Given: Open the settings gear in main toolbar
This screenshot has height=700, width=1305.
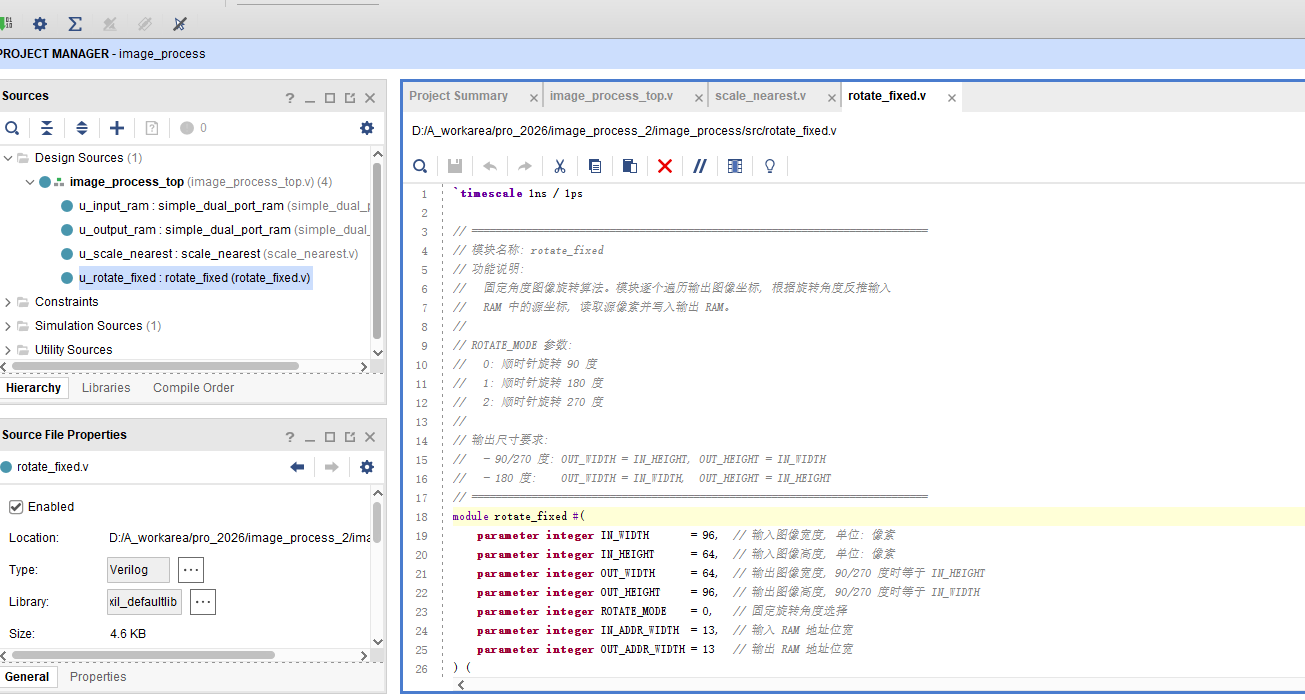Looking at the screenshot, I should click(x=40, y=24).
